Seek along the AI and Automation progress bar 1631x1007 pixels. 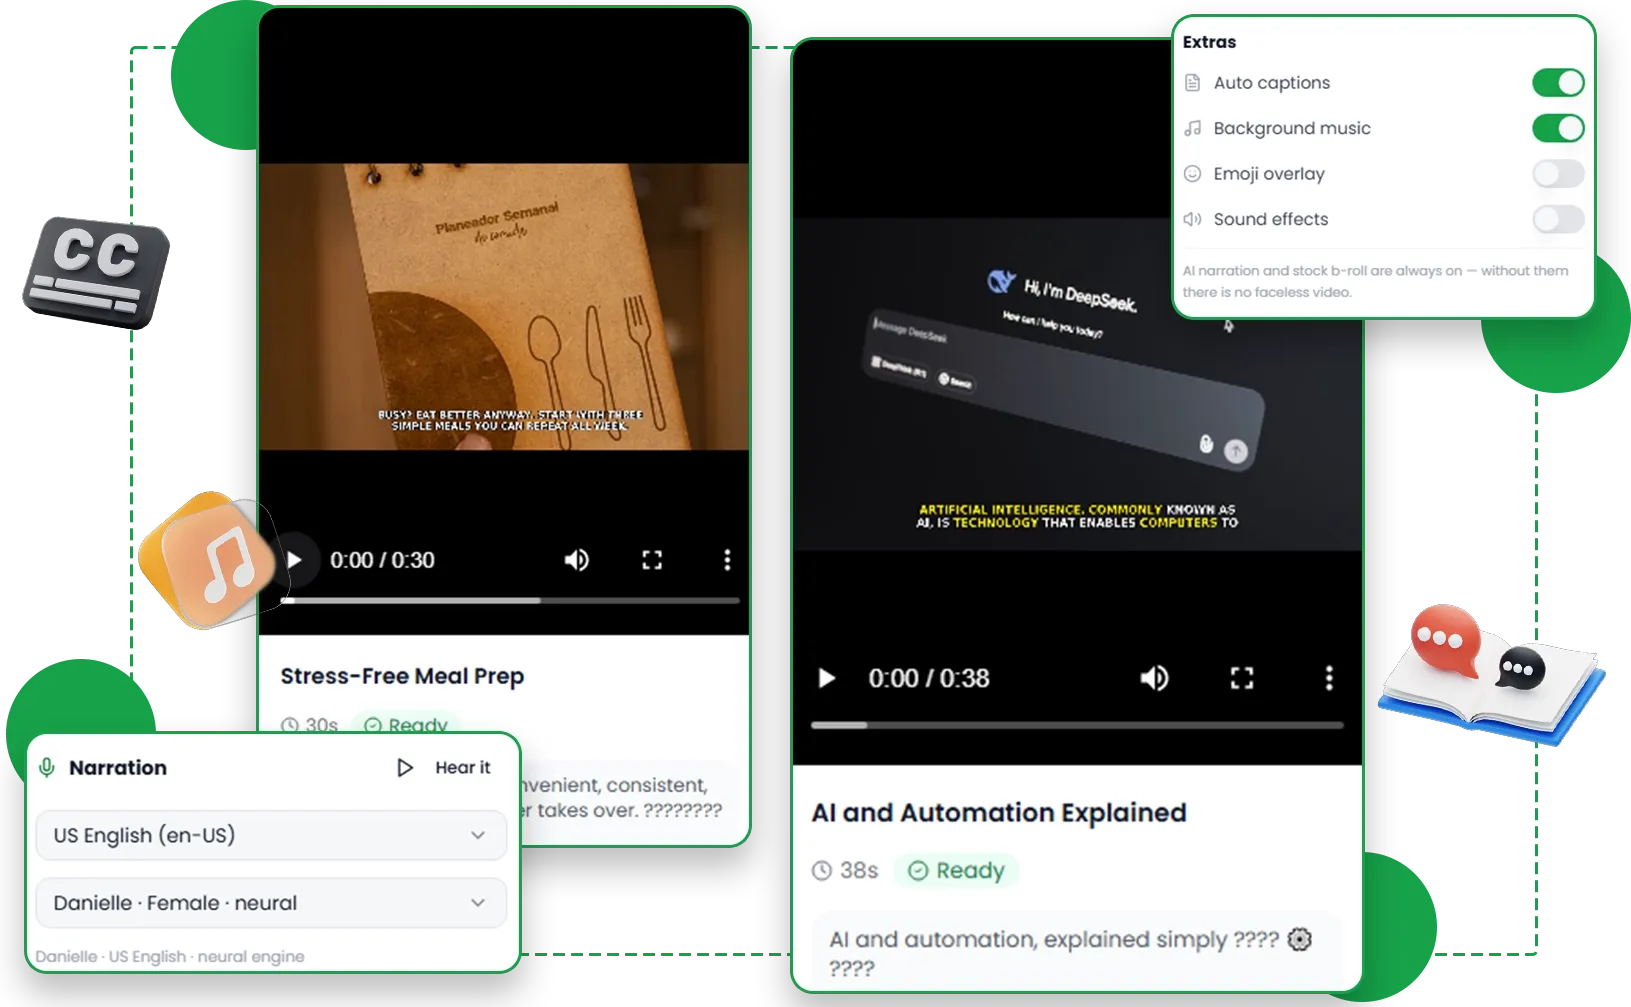[1077, 725]
